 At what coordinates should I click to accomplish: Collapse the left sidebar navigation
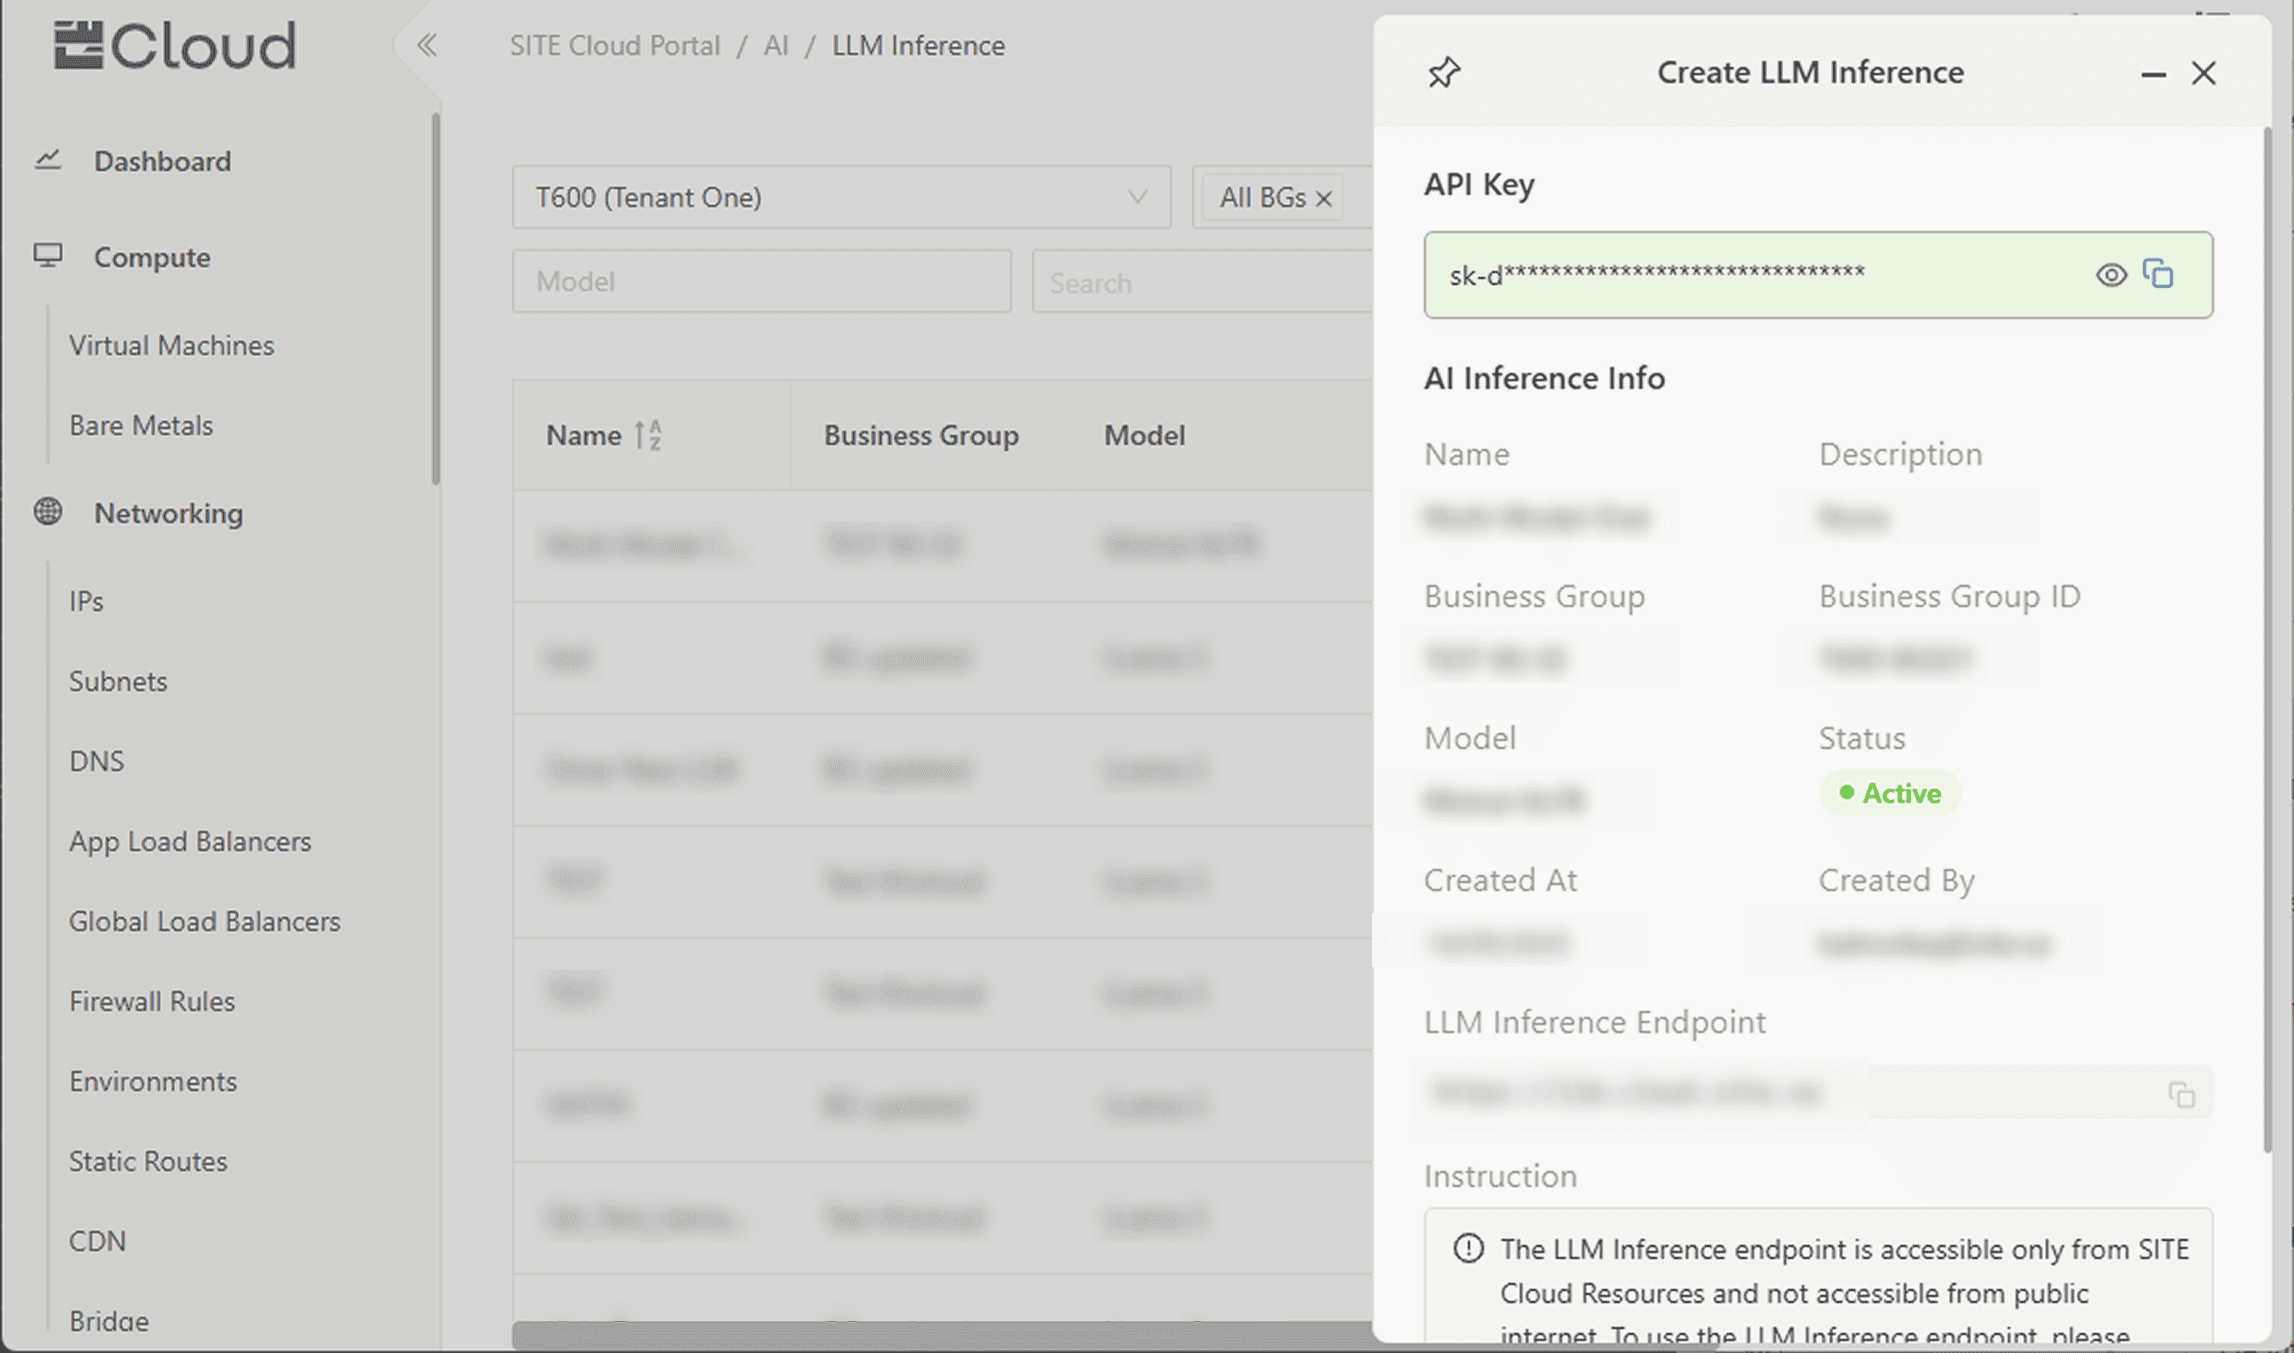pyautogui.click(x=427, y=45)
